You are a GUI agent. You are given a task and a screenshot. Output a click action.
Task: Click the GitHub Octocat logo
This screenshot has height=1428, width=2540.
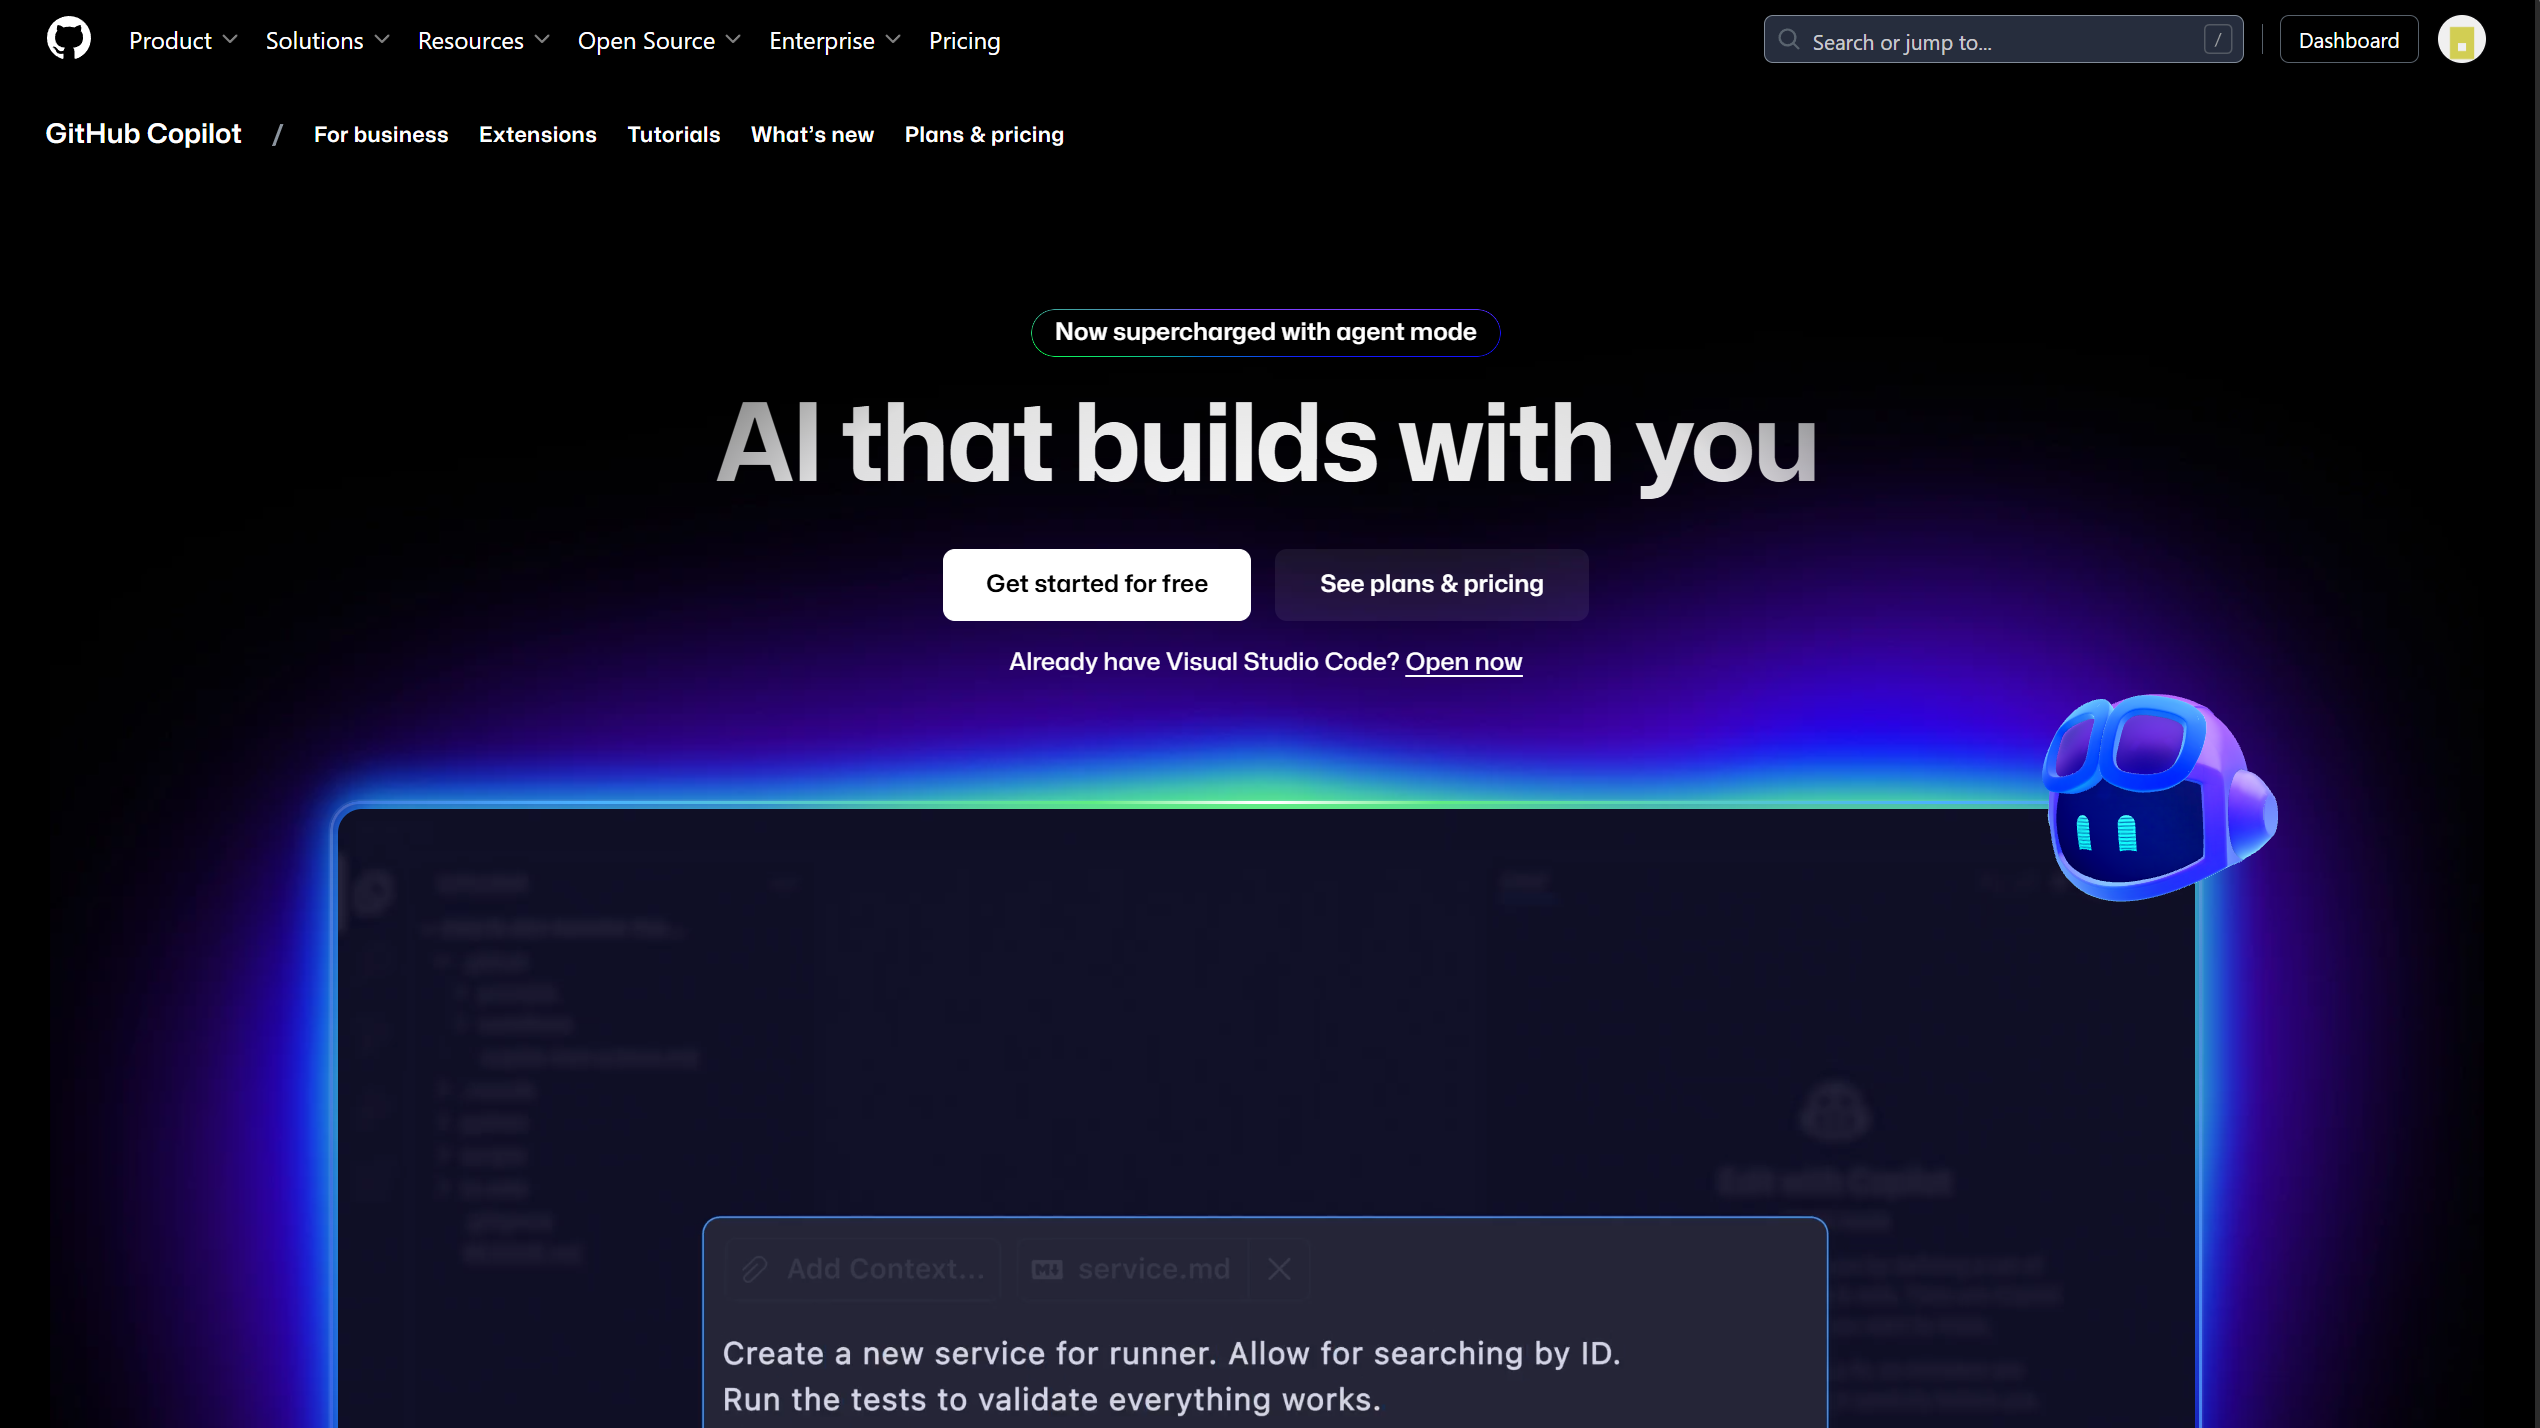coord(69,39)
